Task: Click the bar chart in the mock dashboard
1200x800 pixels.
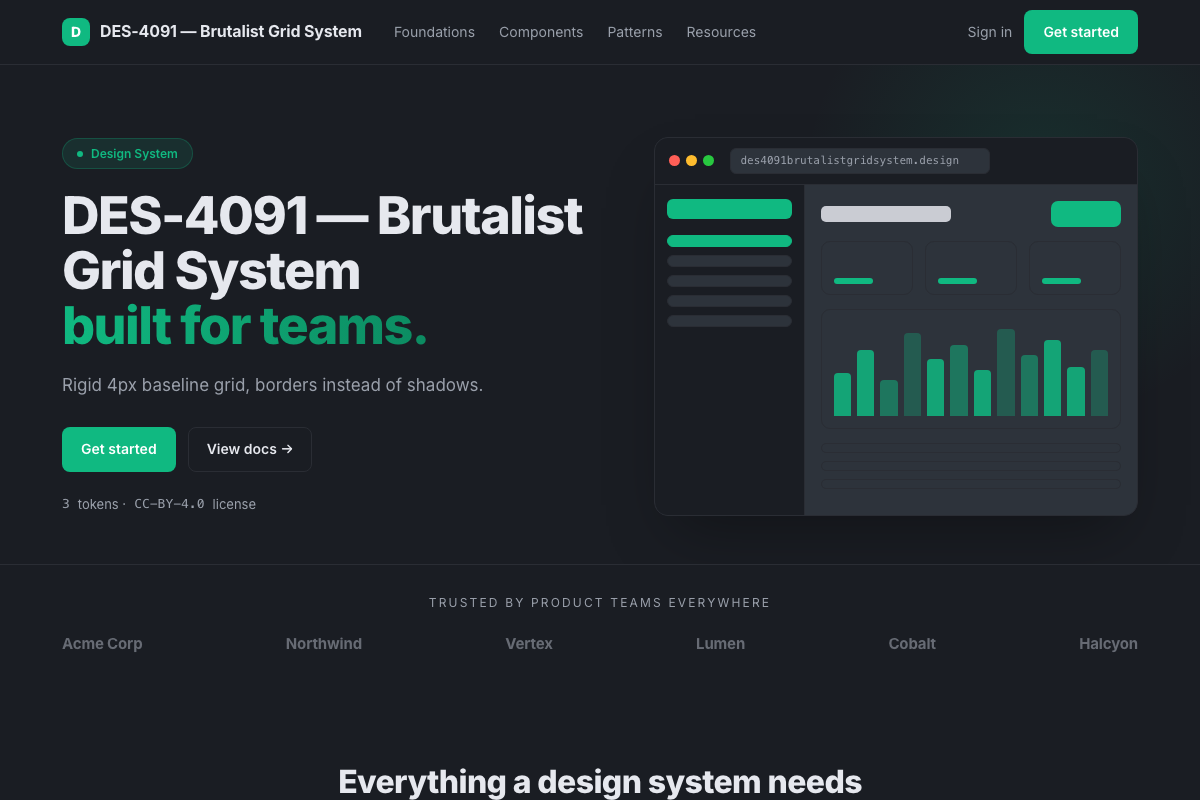Action: point(971,369)
